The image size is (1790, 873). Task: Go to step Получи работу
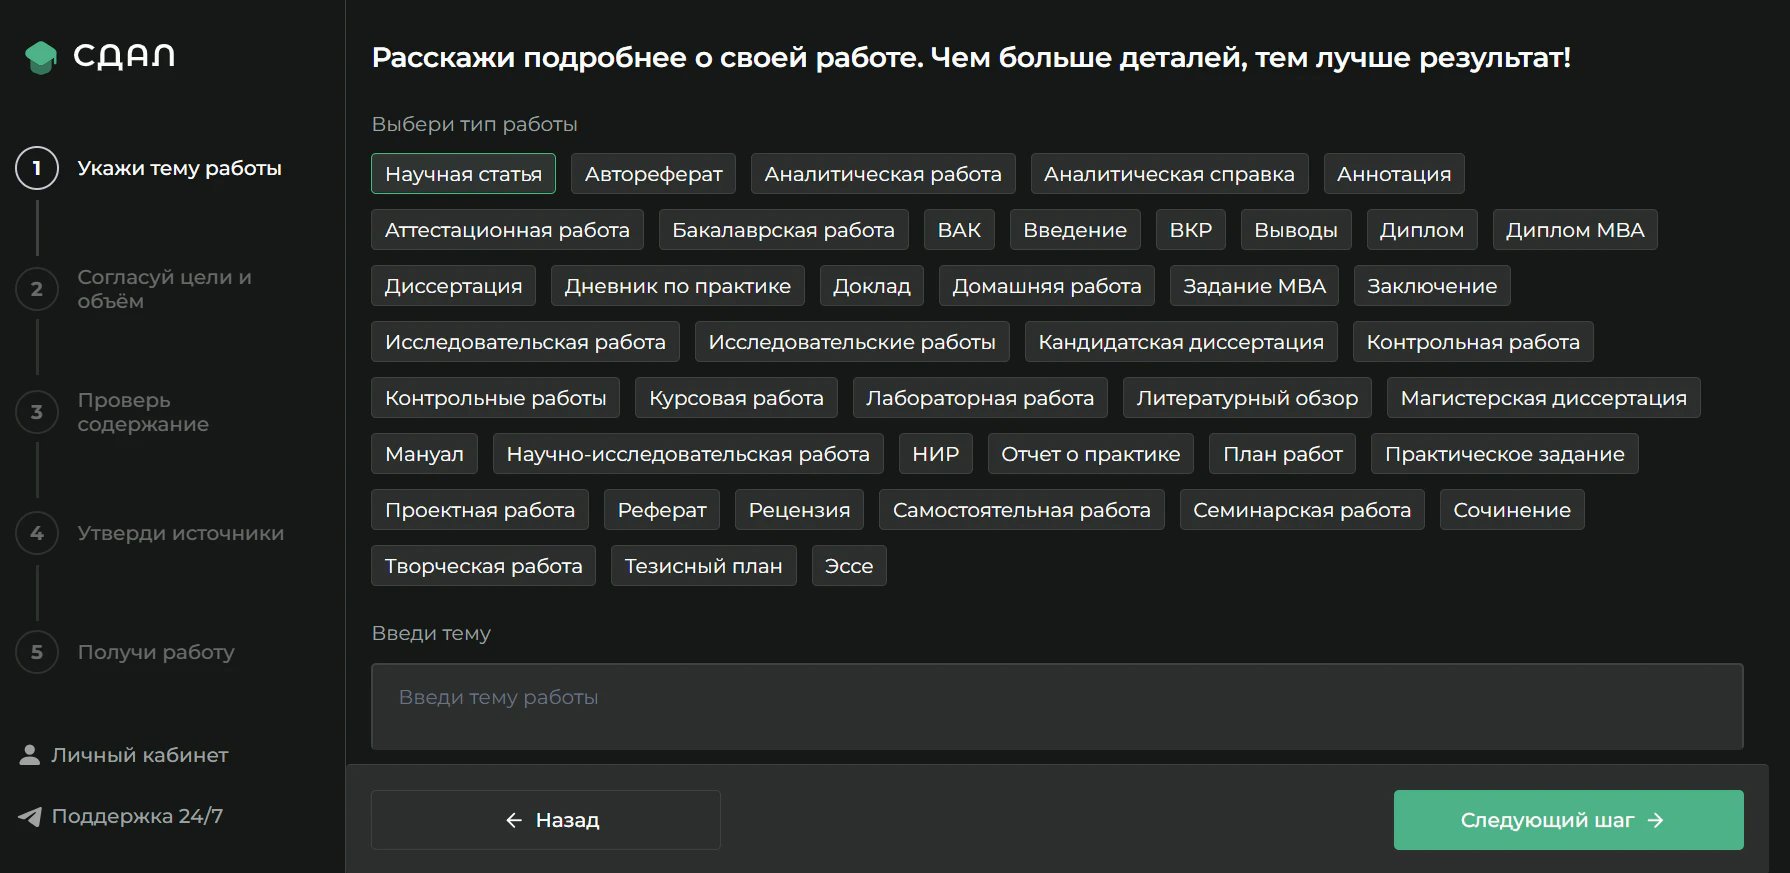(156, 652)
